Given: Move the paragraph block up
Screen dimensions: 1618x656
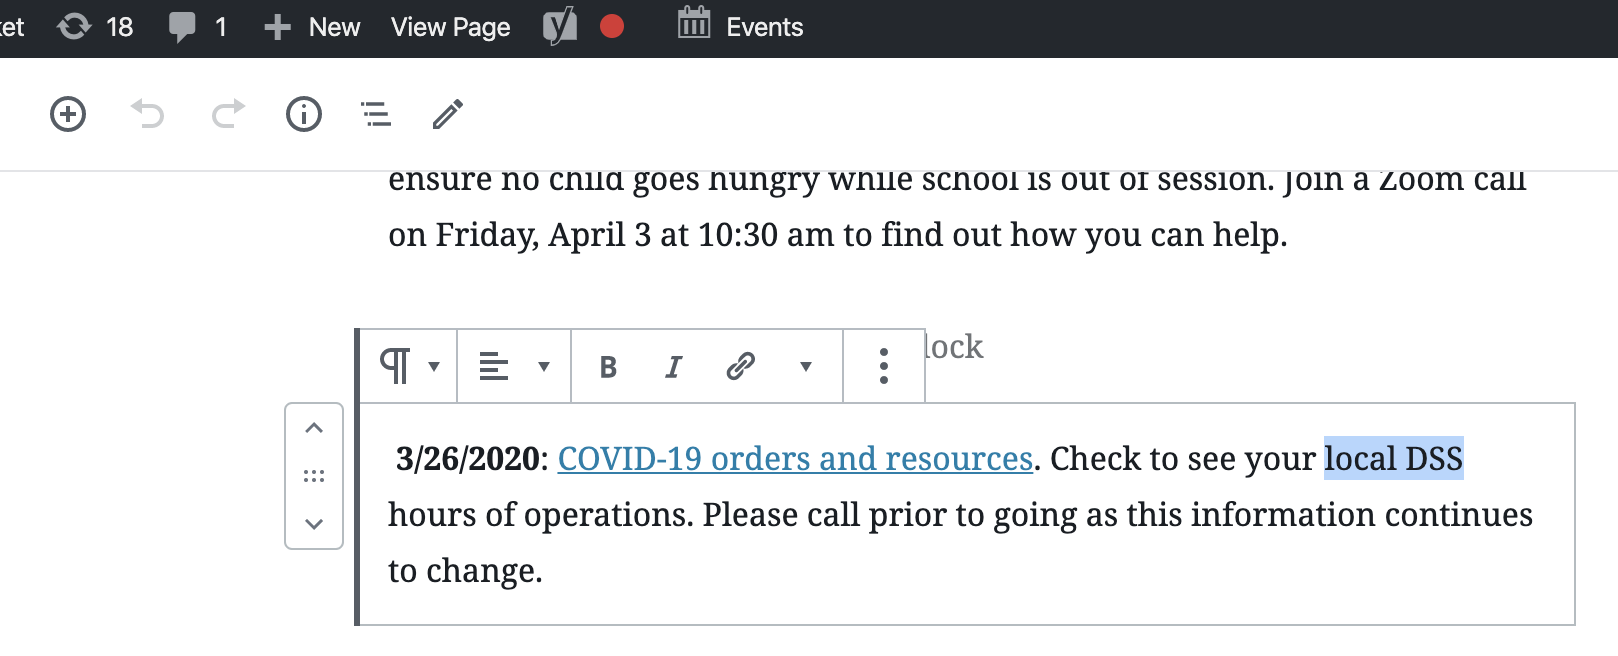Looking at the screenshot, I should pos(314,428).
